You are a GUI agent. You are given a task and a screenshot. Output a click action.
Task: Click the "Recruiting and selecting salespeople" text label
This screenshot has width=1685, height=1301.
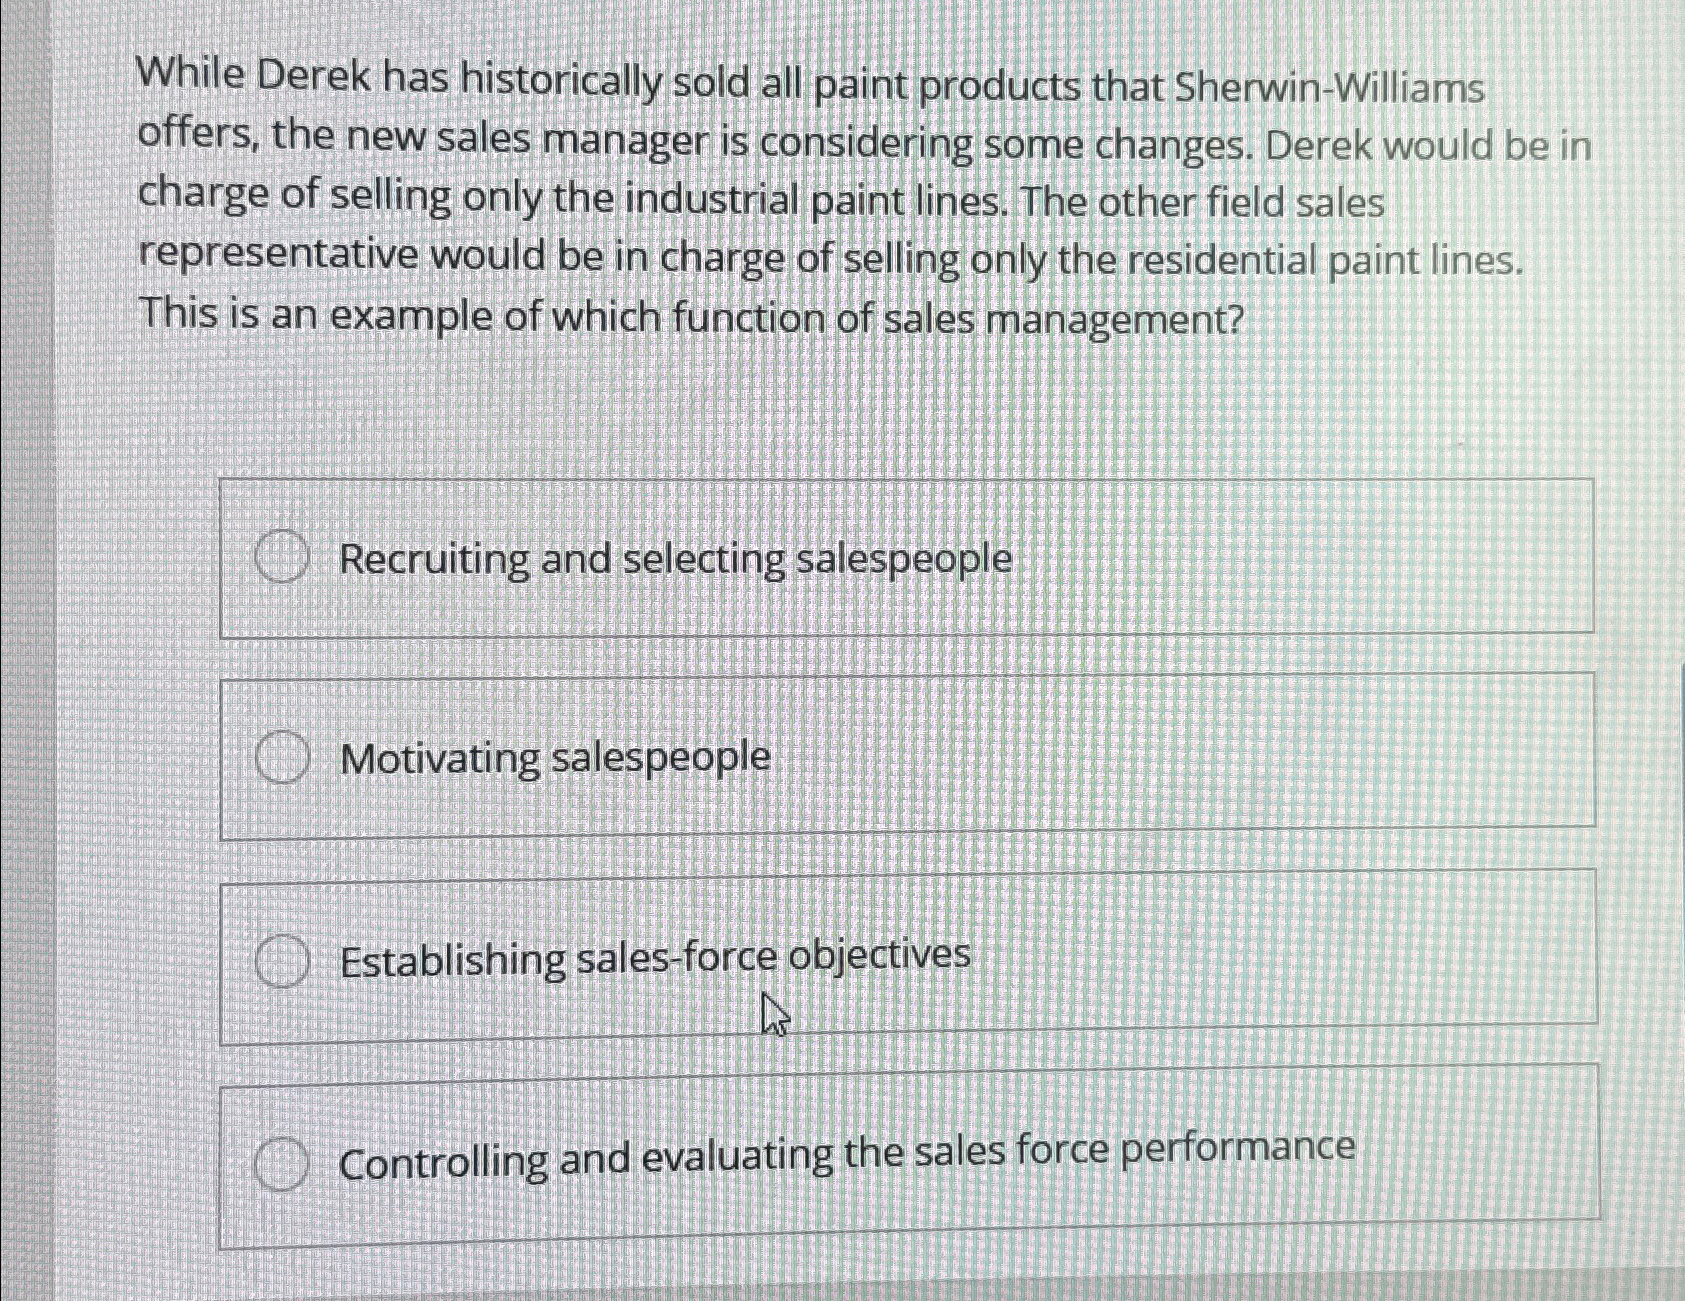pos(677,558)
